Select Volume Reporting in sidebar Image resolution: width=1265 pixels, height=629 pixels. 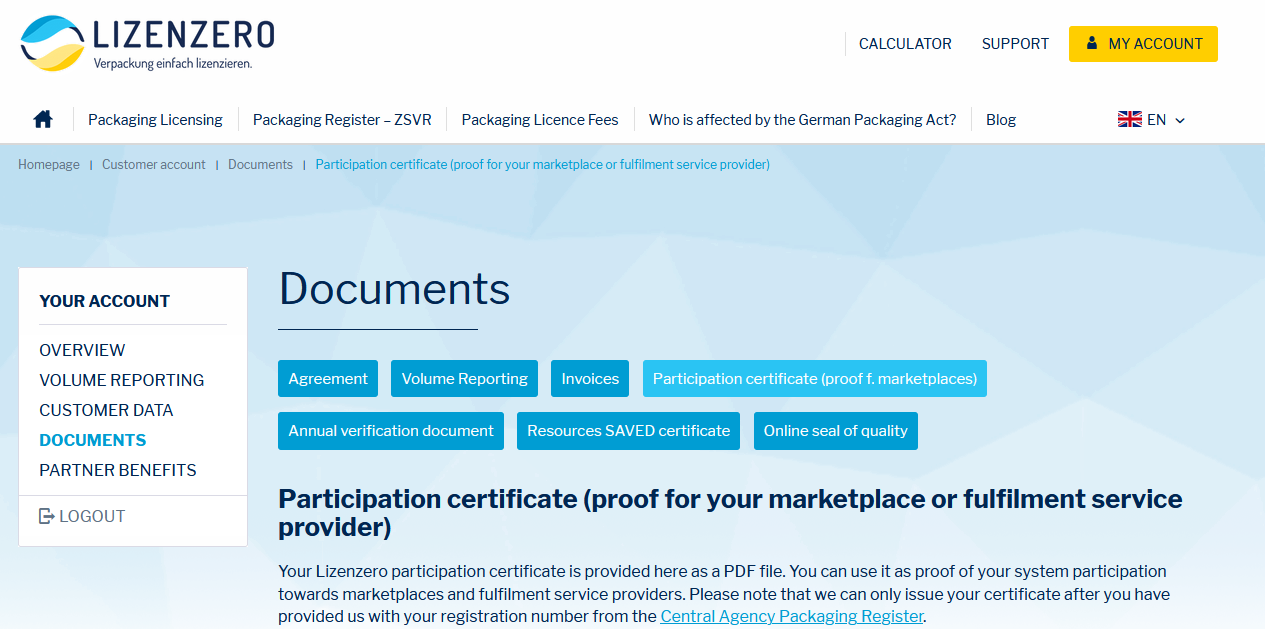pos(122,380)
